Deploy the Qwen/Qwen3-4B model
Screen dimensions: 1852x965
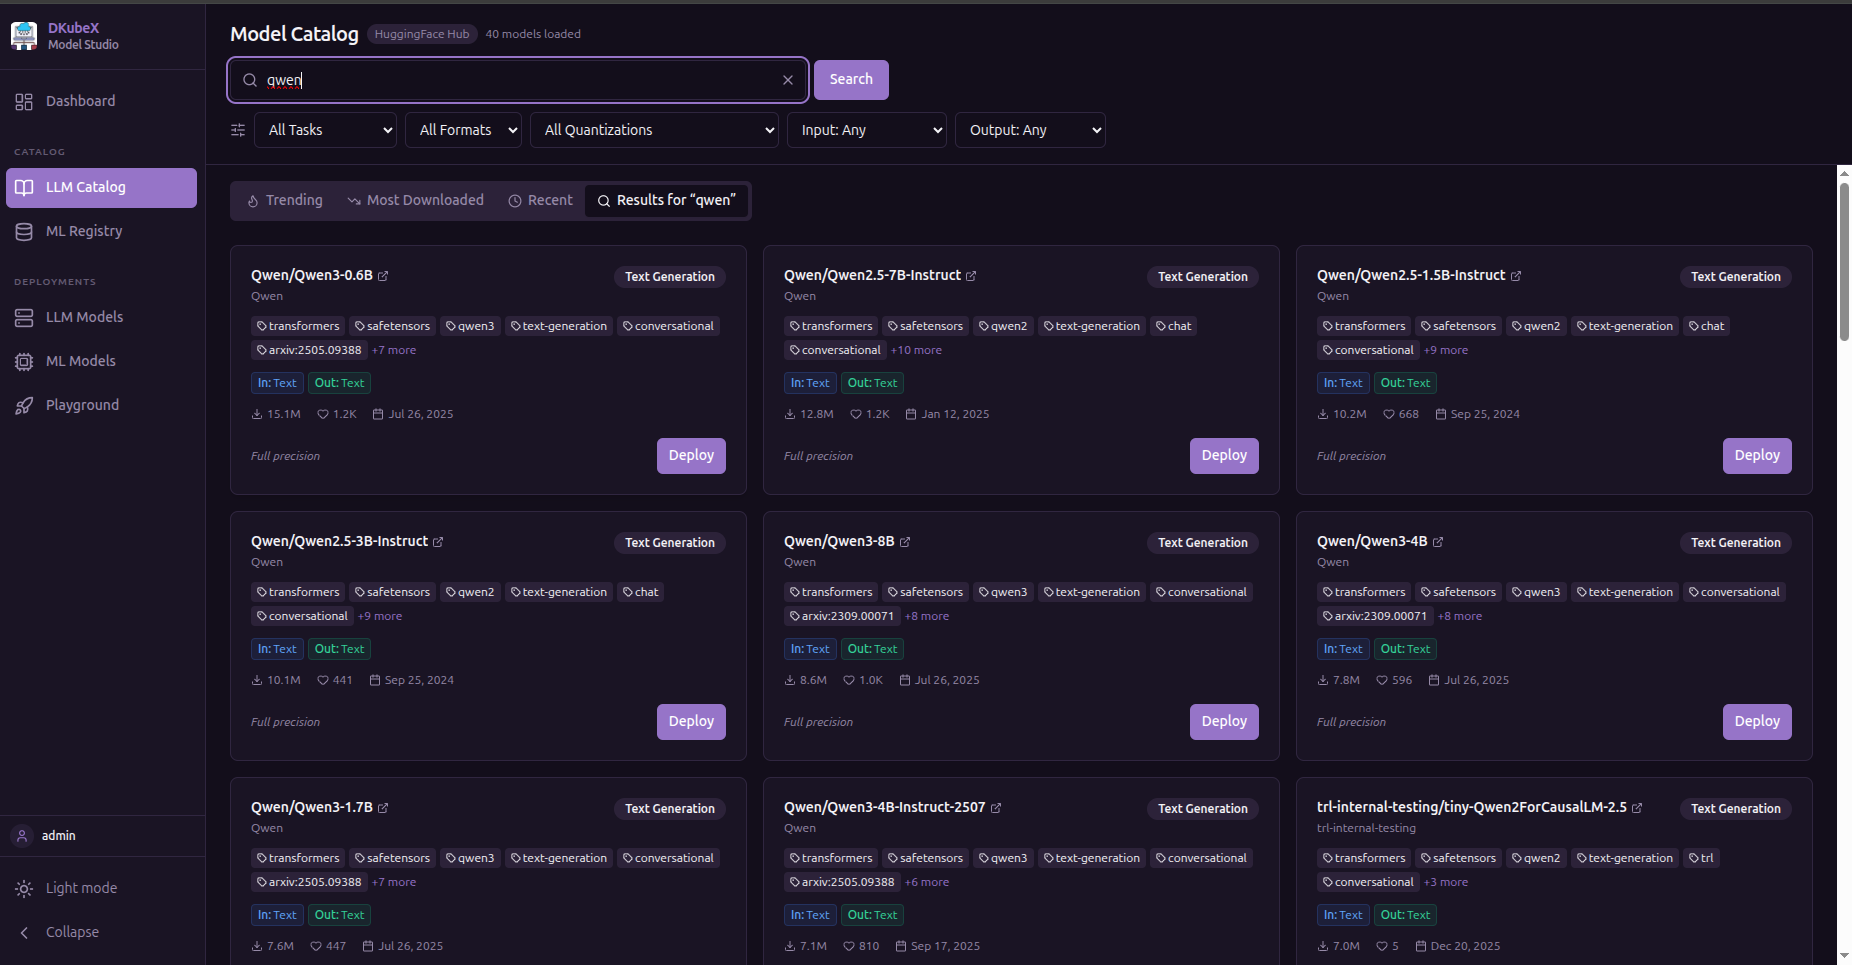1757,722
